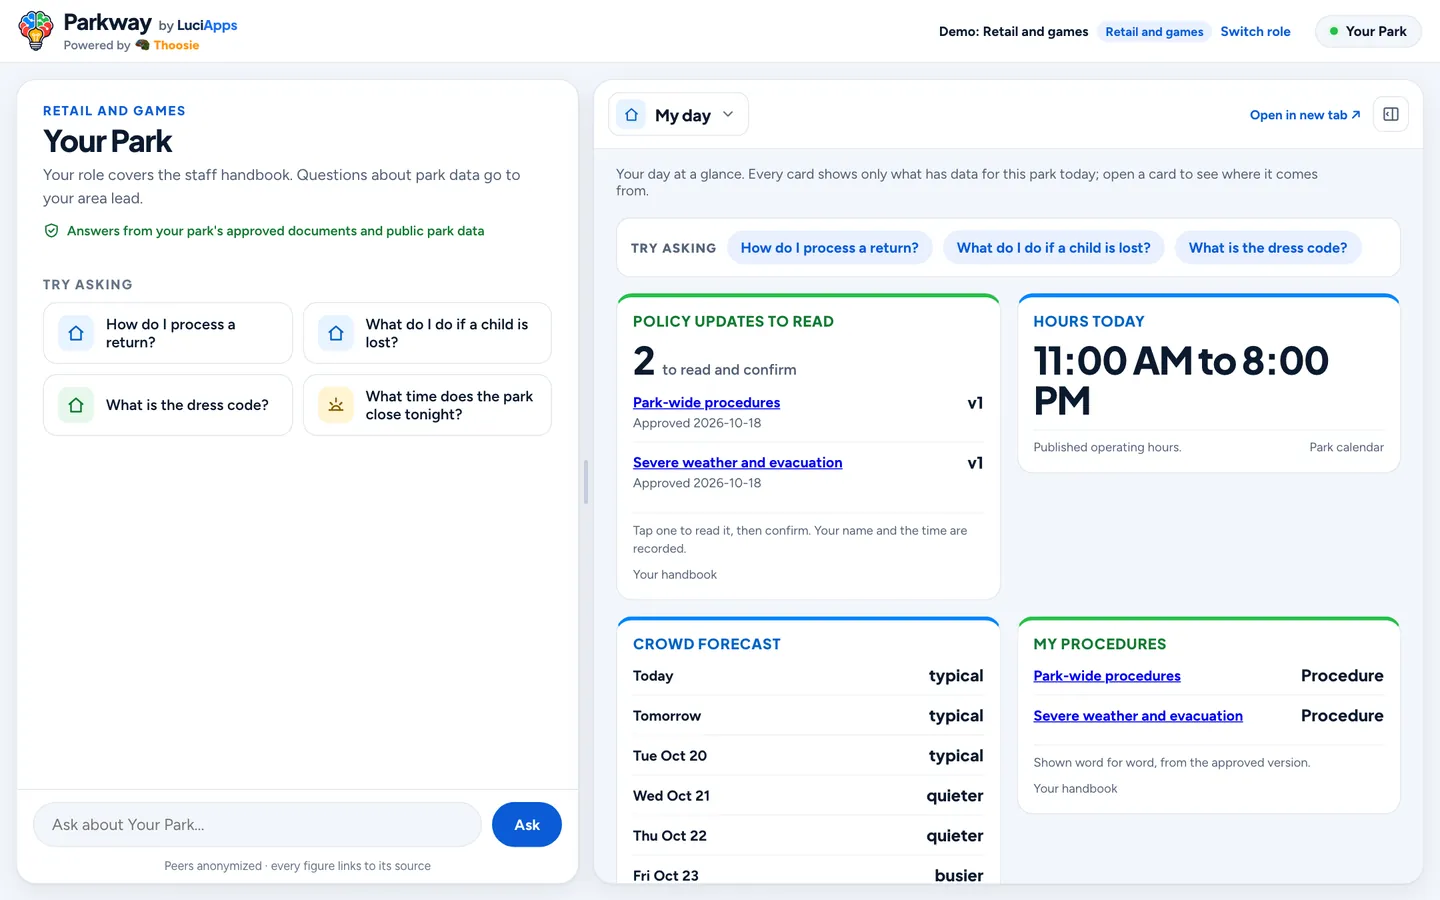Click the house icon on the lost child card

[x=336, y=333]
